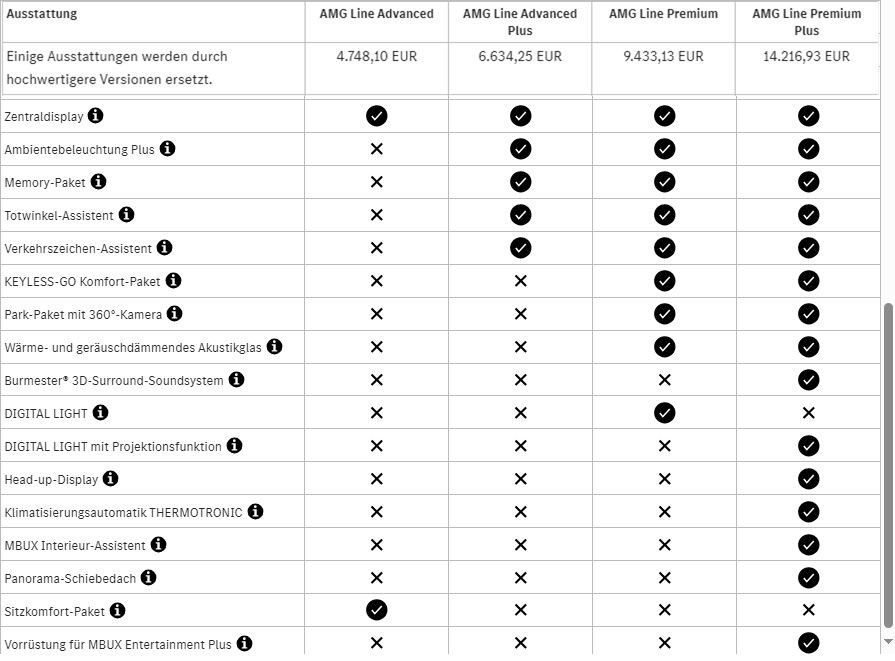Select the AMG Line Advanced column header

(x=376, y=14)
